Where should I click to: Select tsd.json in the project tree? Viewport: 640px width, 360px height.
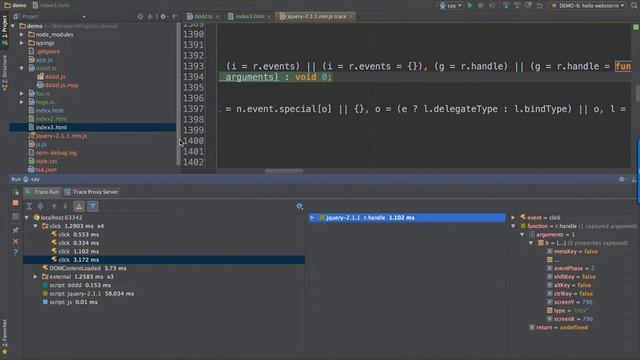click(46, 170)
